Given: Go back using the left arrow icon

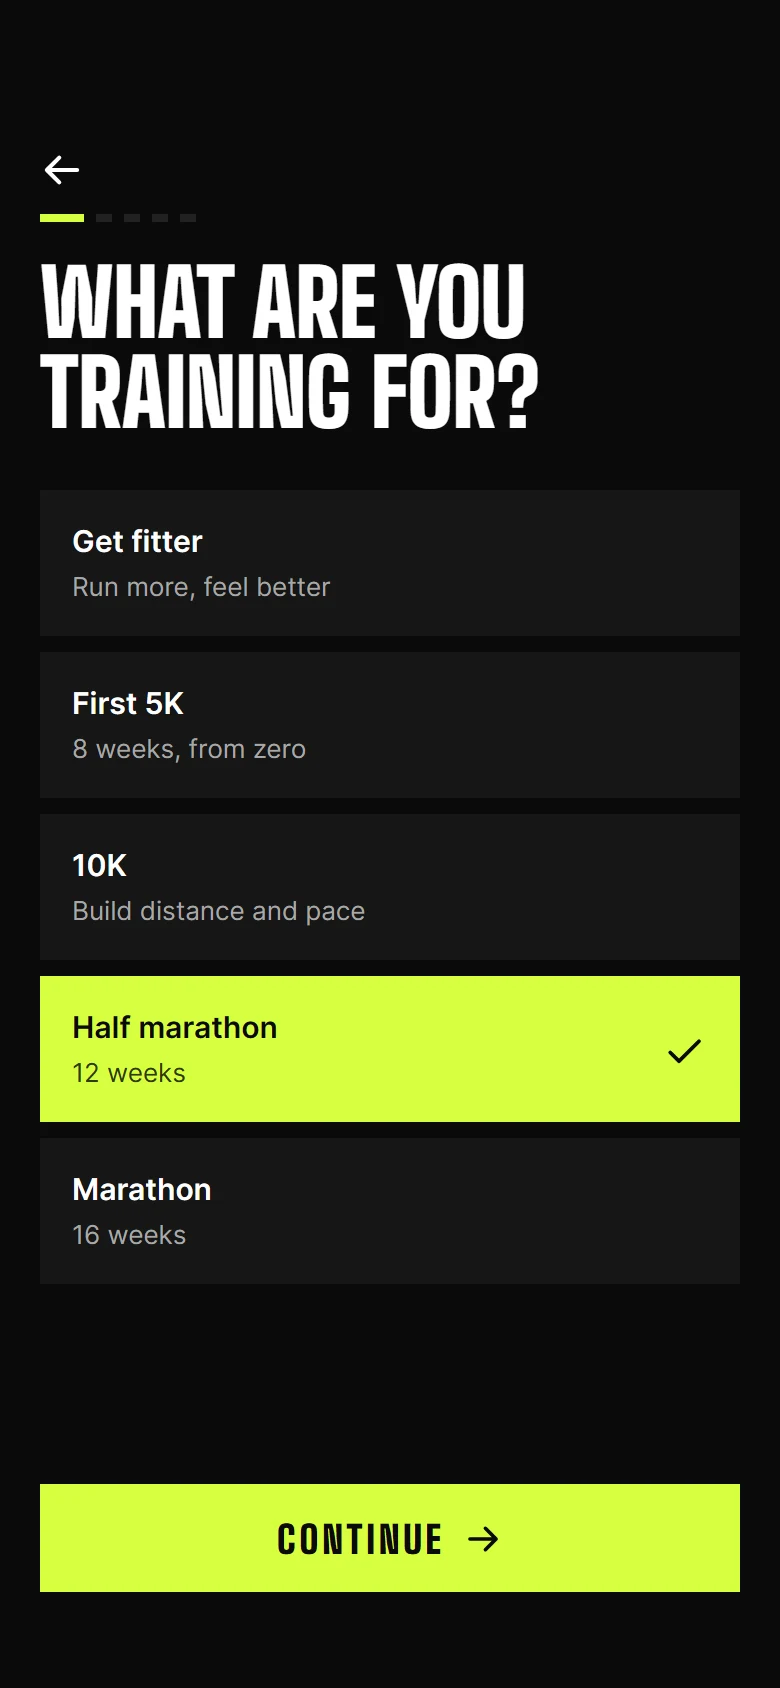Looking at the screenshot, I should pos(62,170).
